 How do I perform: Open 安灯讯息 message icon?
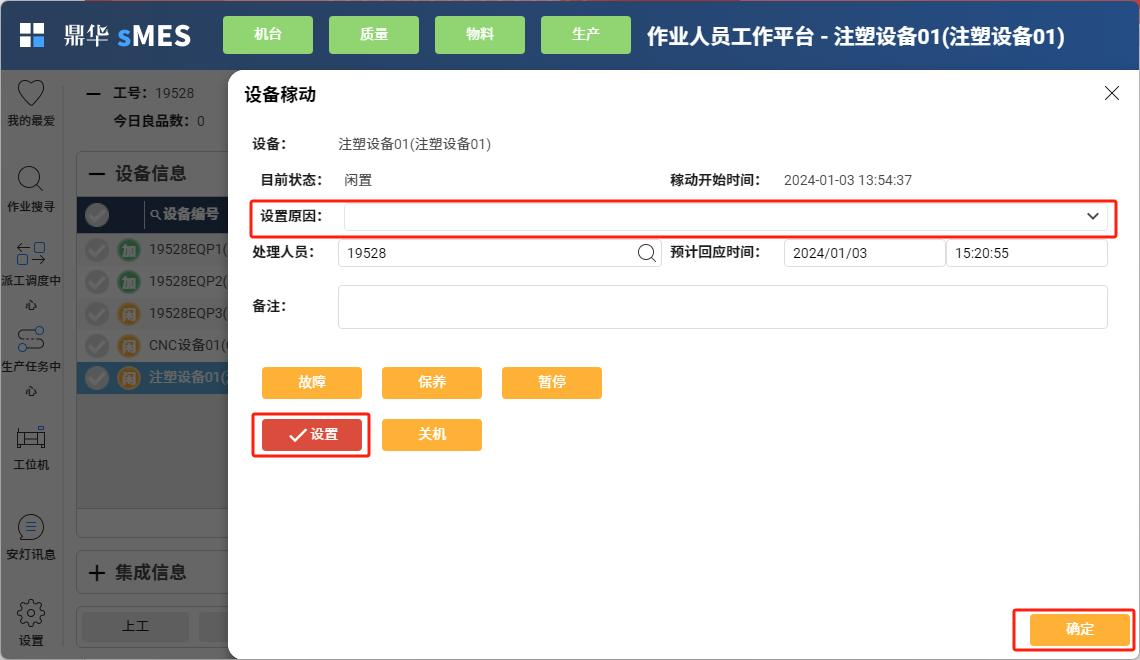click(x=31, y=528)
